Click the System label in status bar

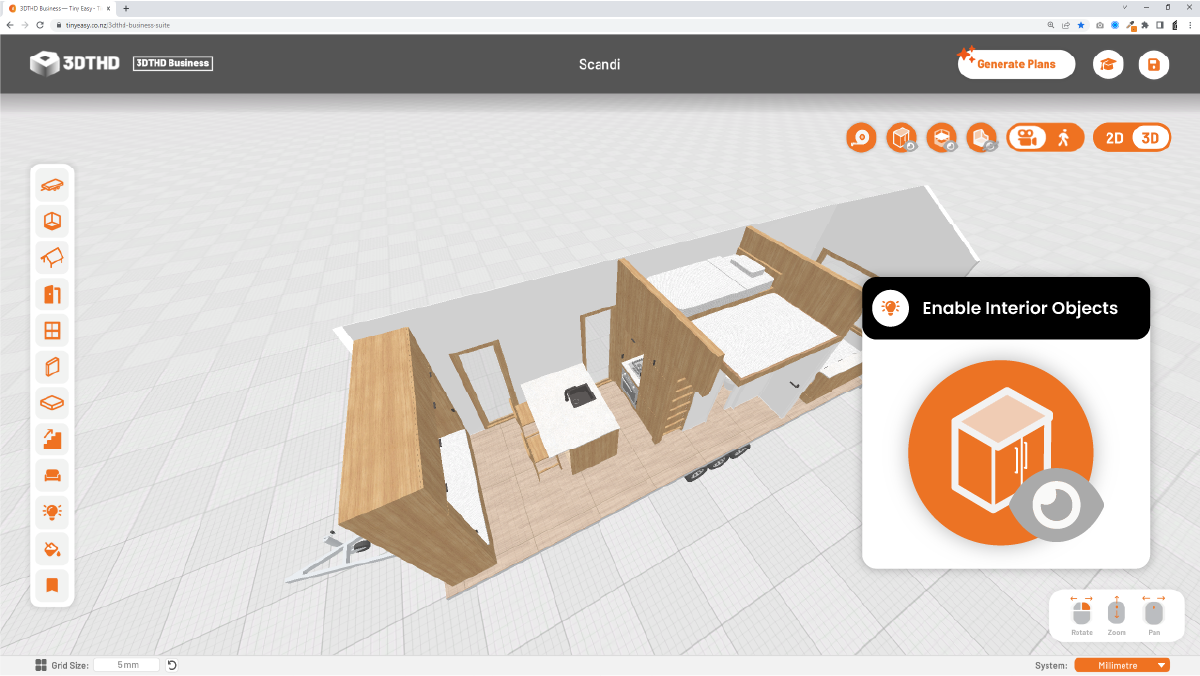pos(1051,665)
